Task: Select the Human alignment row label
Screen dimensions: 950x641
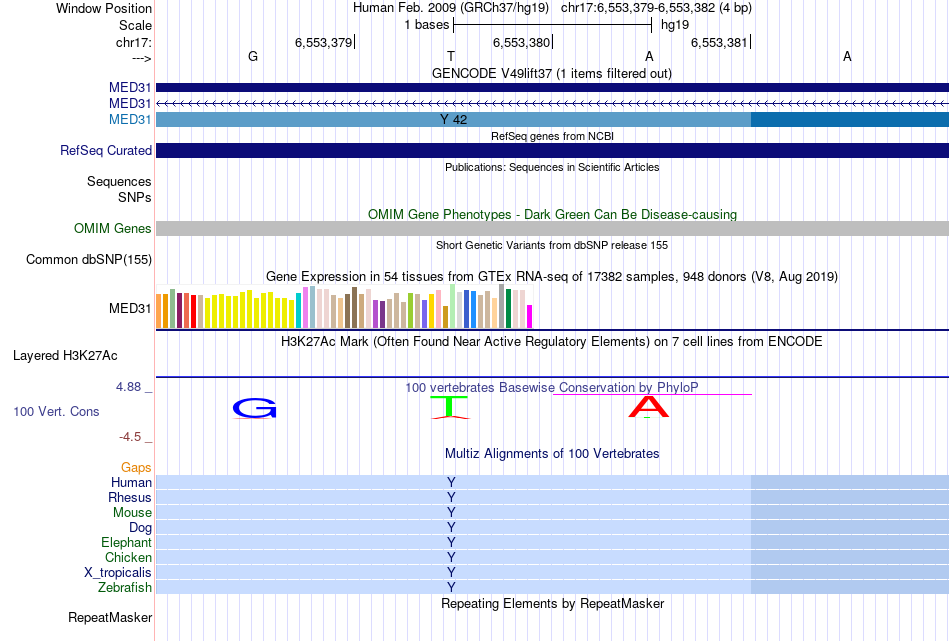Action: [131, 482]
